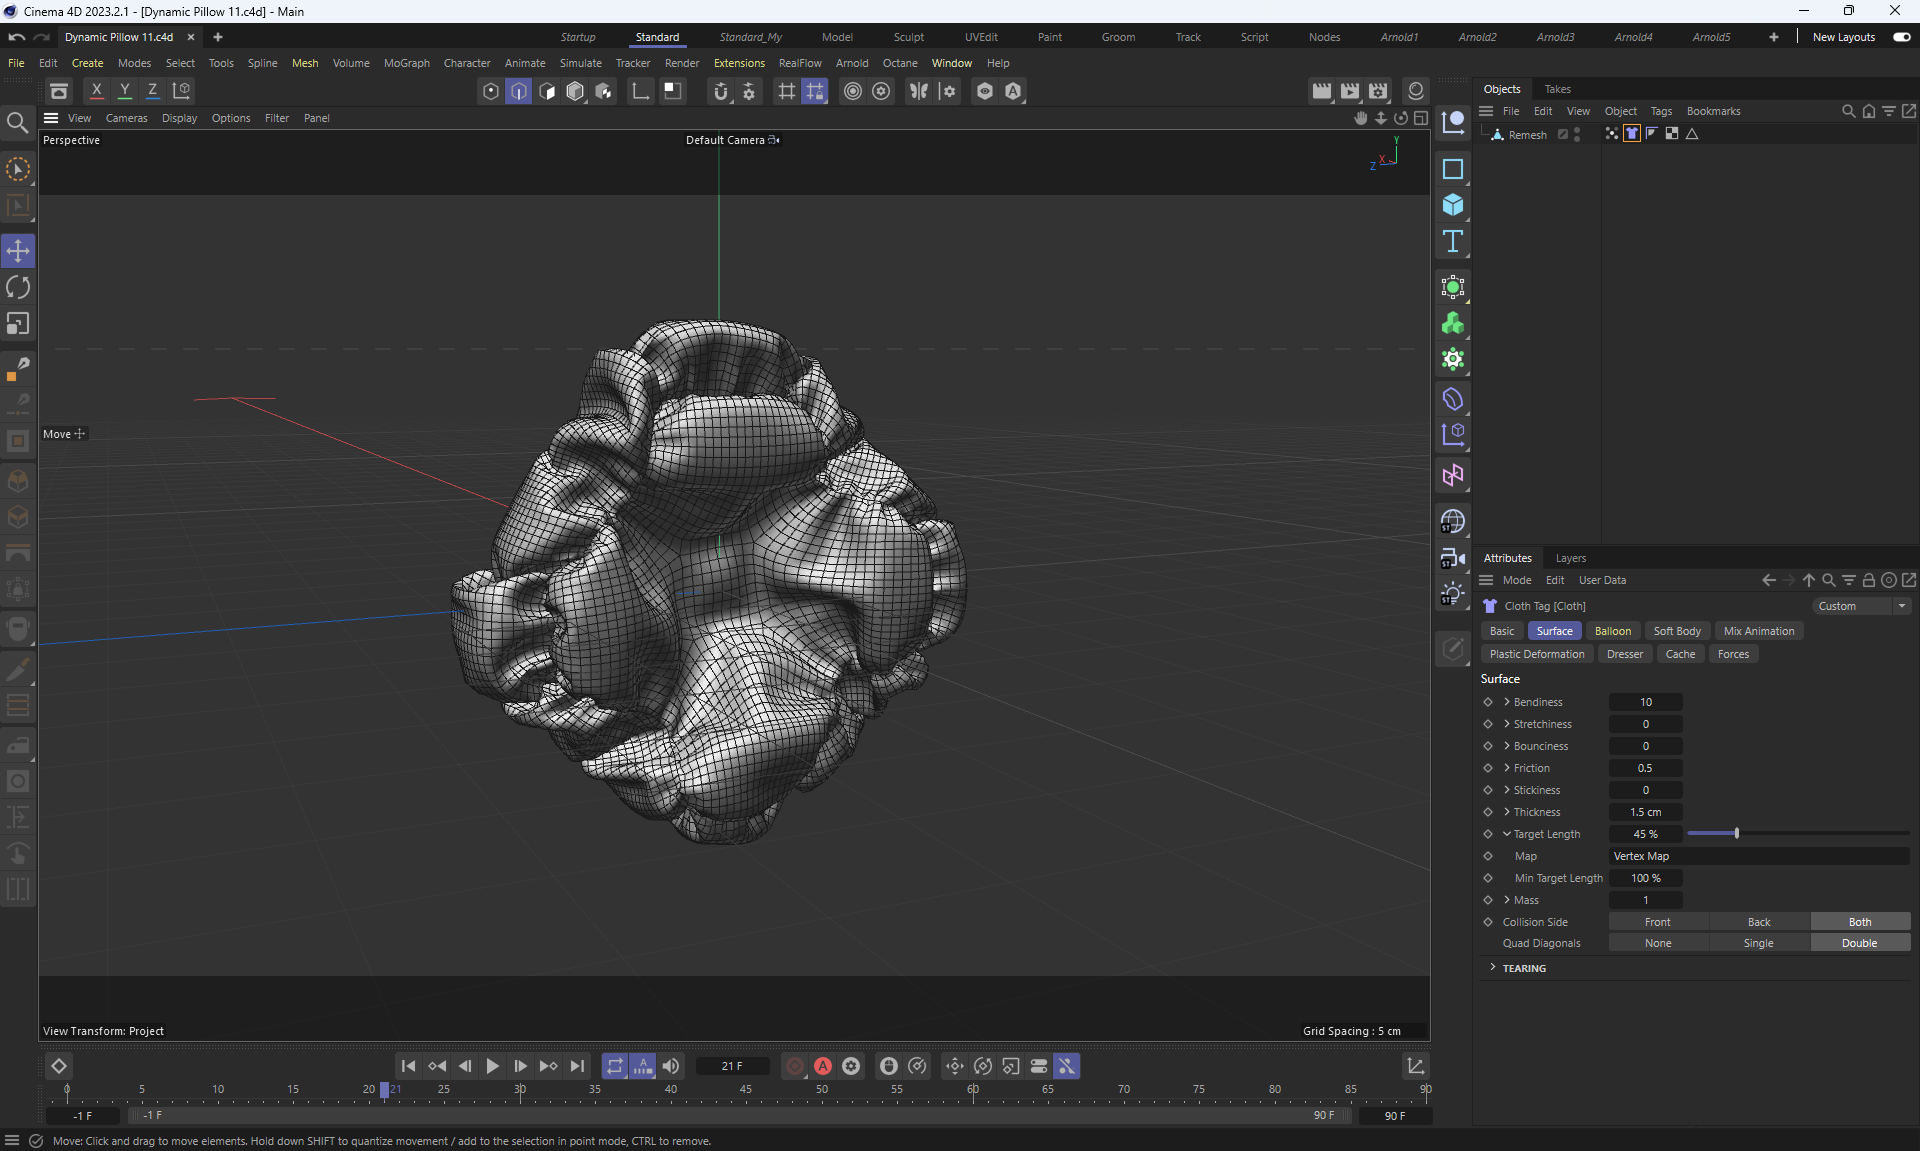Image resolution: width=1920 pixels, height=1151 pixels.
Task: Go to end of animation
Action: pyautogui.click(x=577, y=1066)
